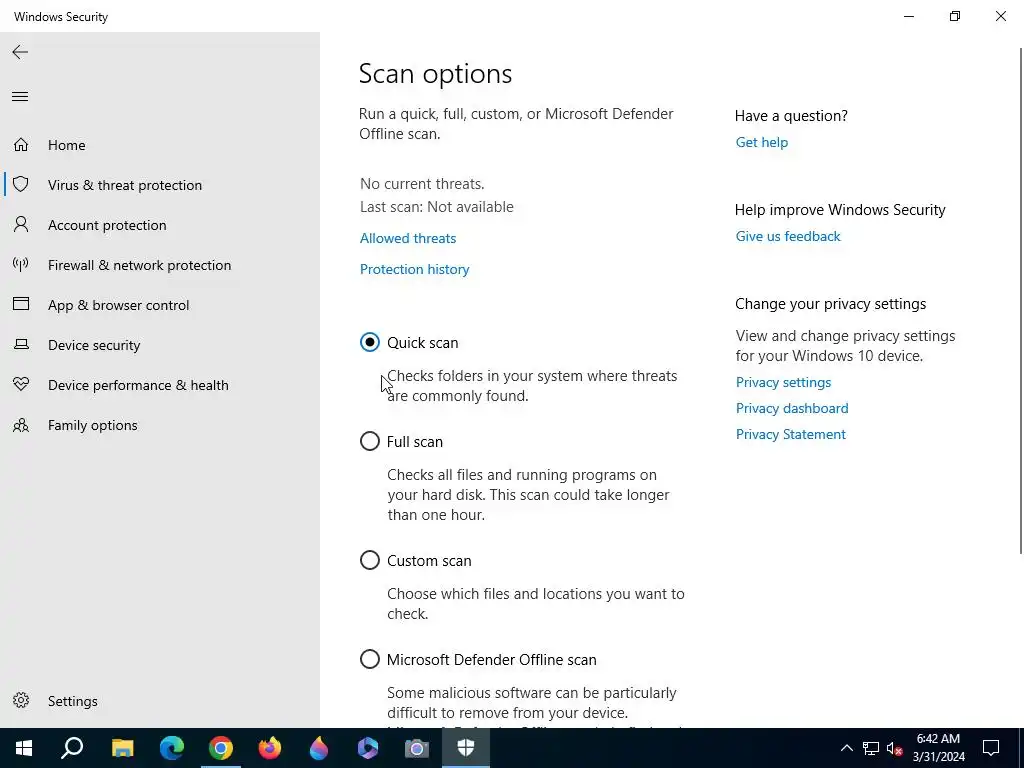Screen dimensions: 1024x768
Task: Open the notification center icon
Action: click(991, 748)
